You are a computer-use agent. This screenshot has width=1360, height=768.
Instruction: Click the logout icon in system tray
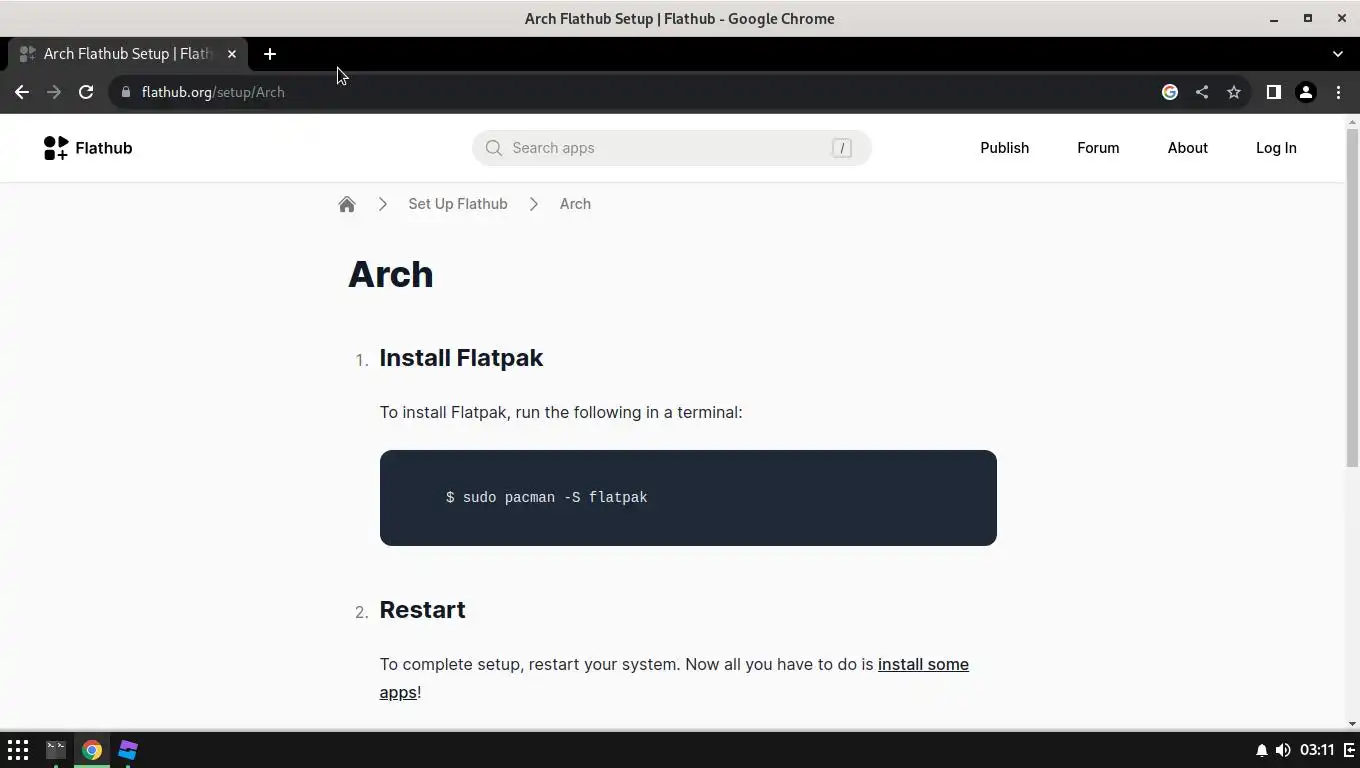1349,750
